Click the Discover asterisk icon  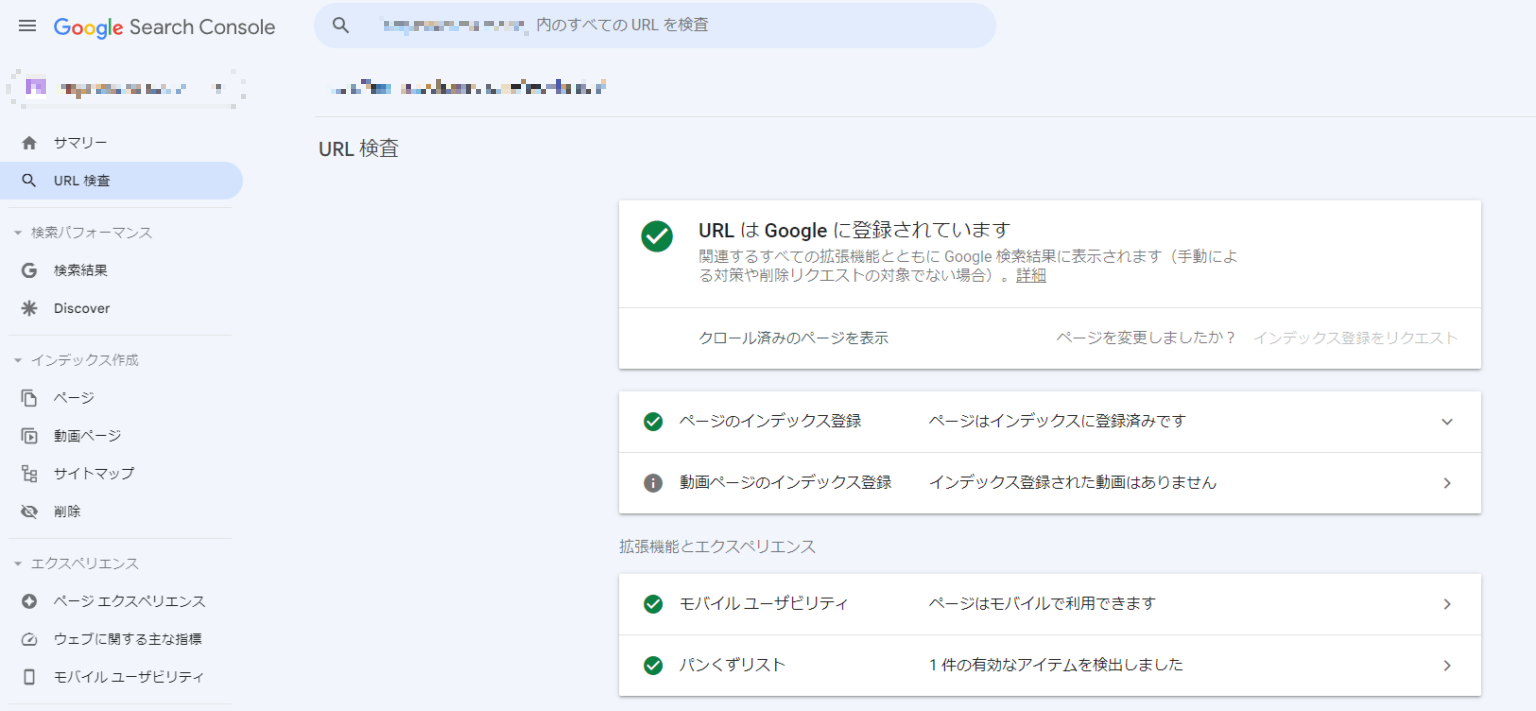tap(29, 308)
